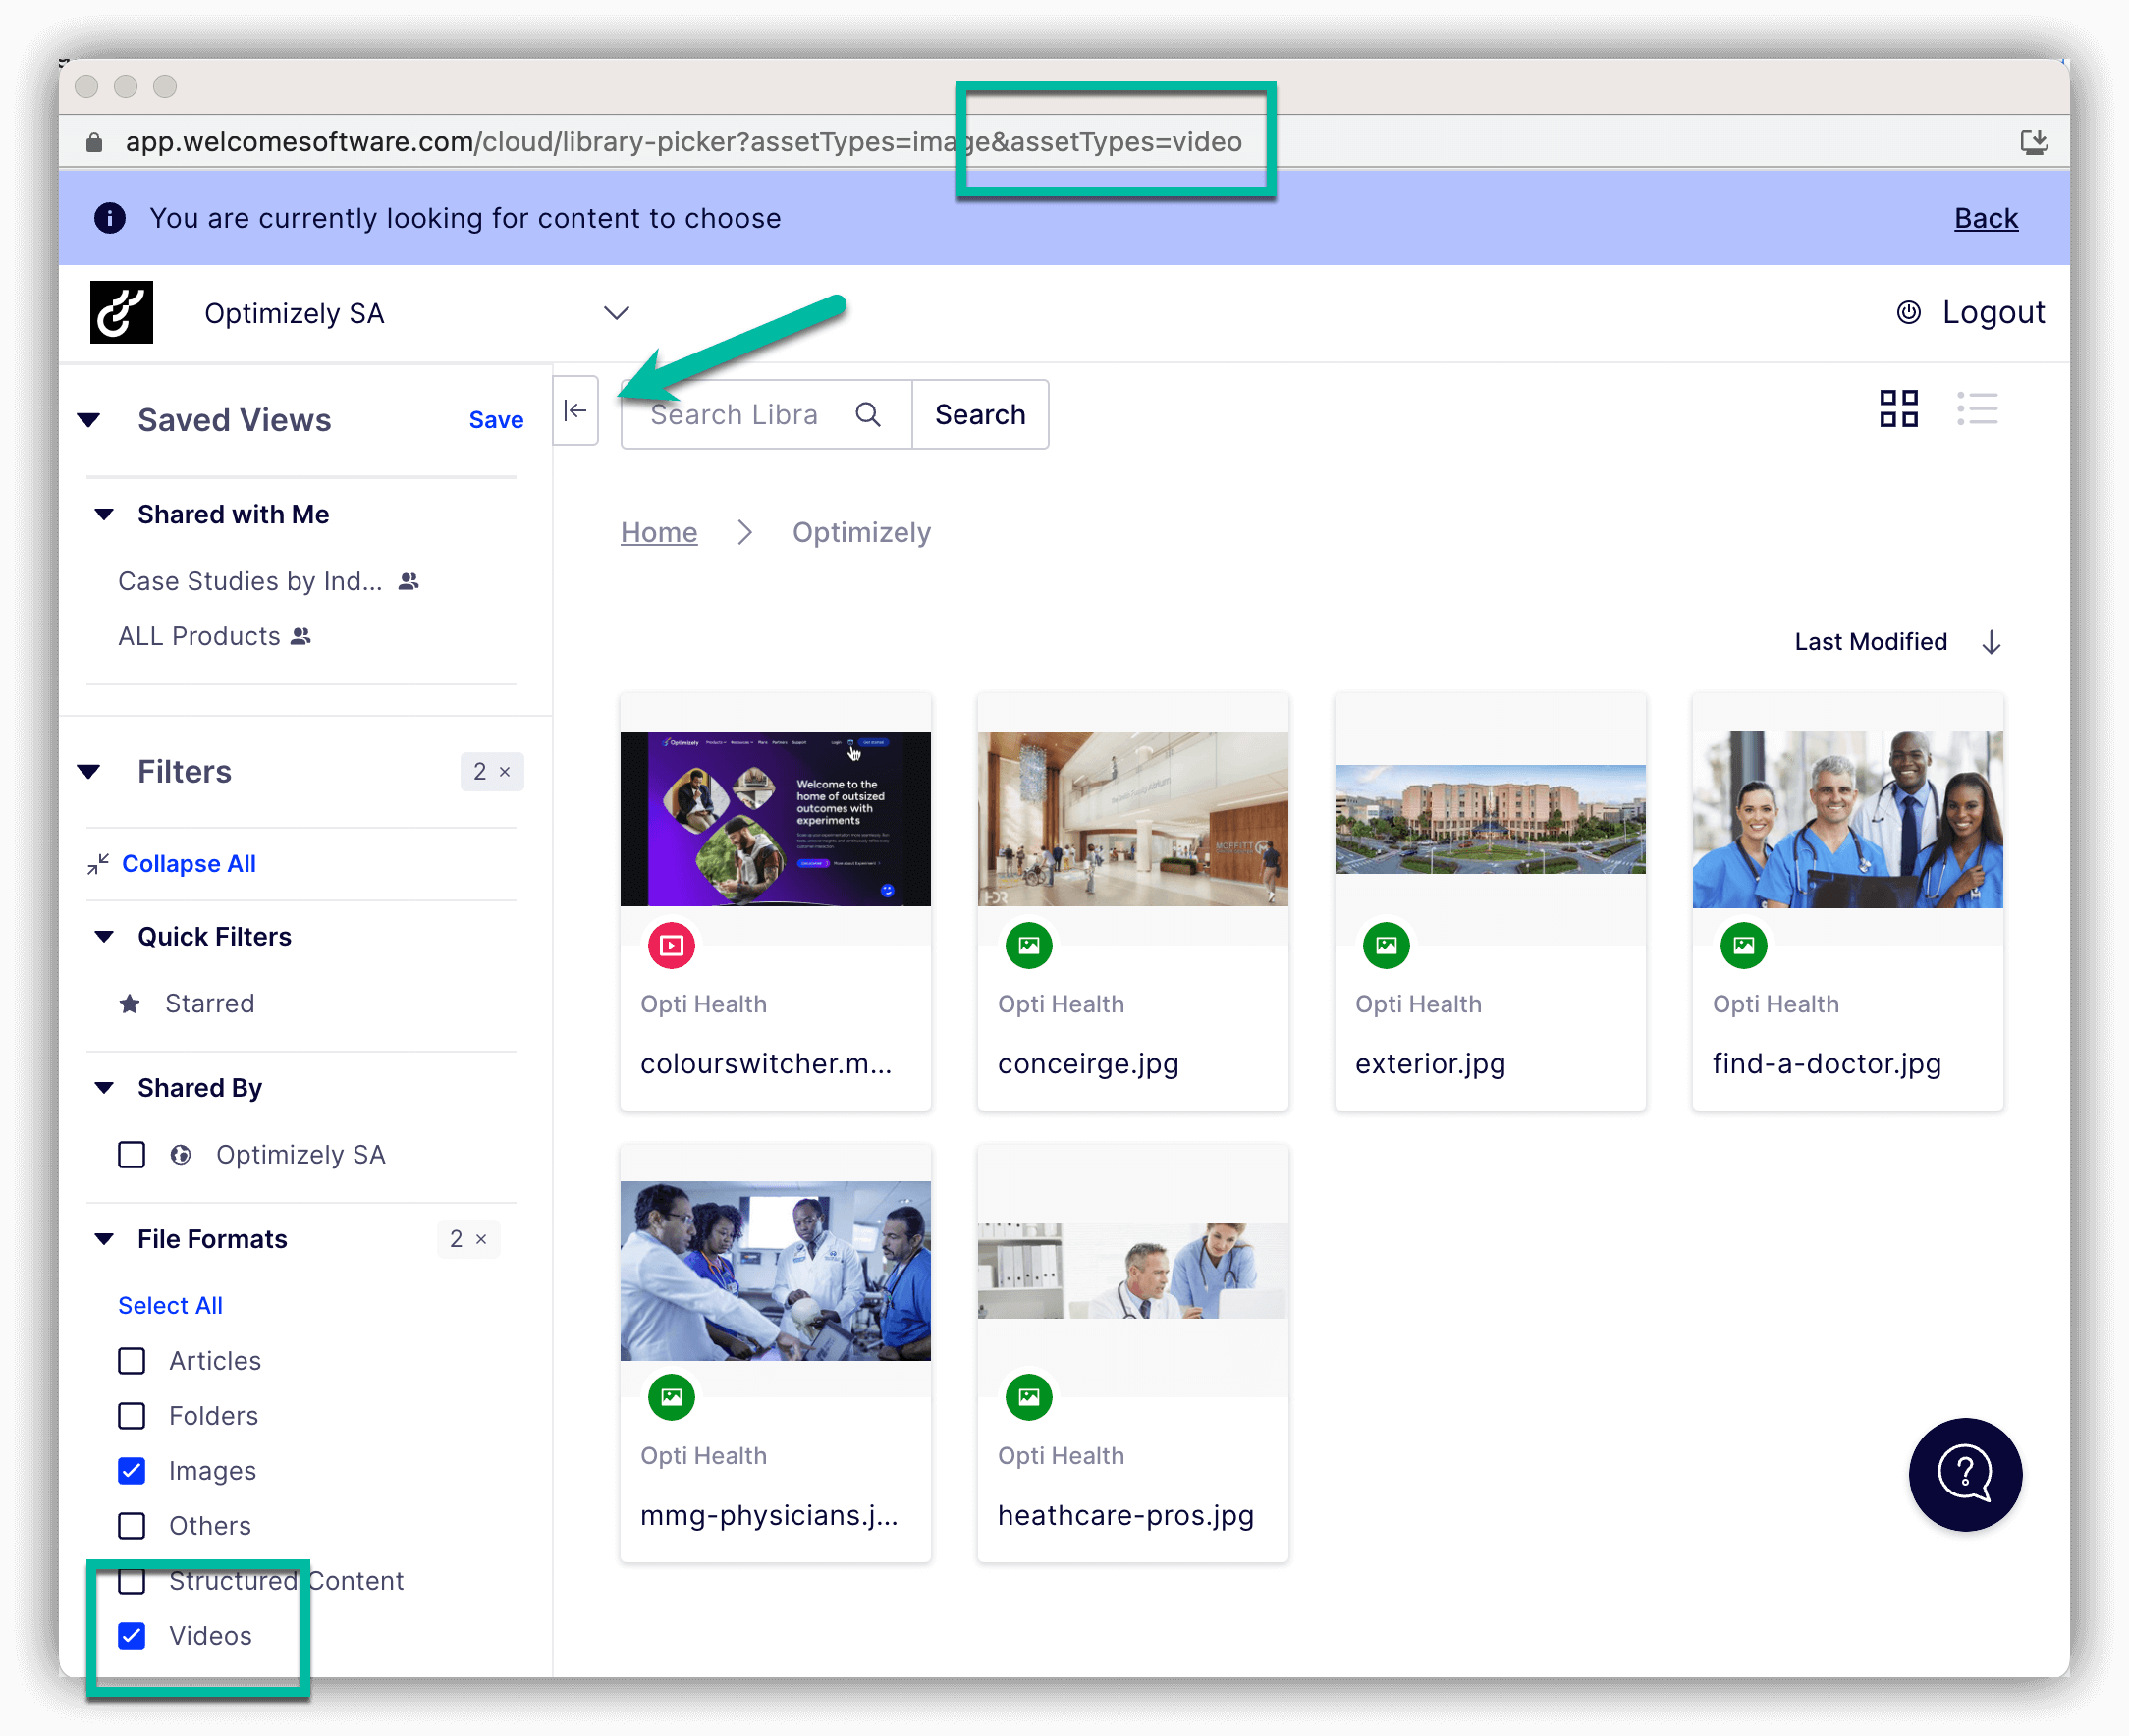The width and height of the screenshot is (2129, 1736).
Task: Click image type badge on heathcare-pros.jpg
Action: pyautogui.click(x=1029, y=1397)
